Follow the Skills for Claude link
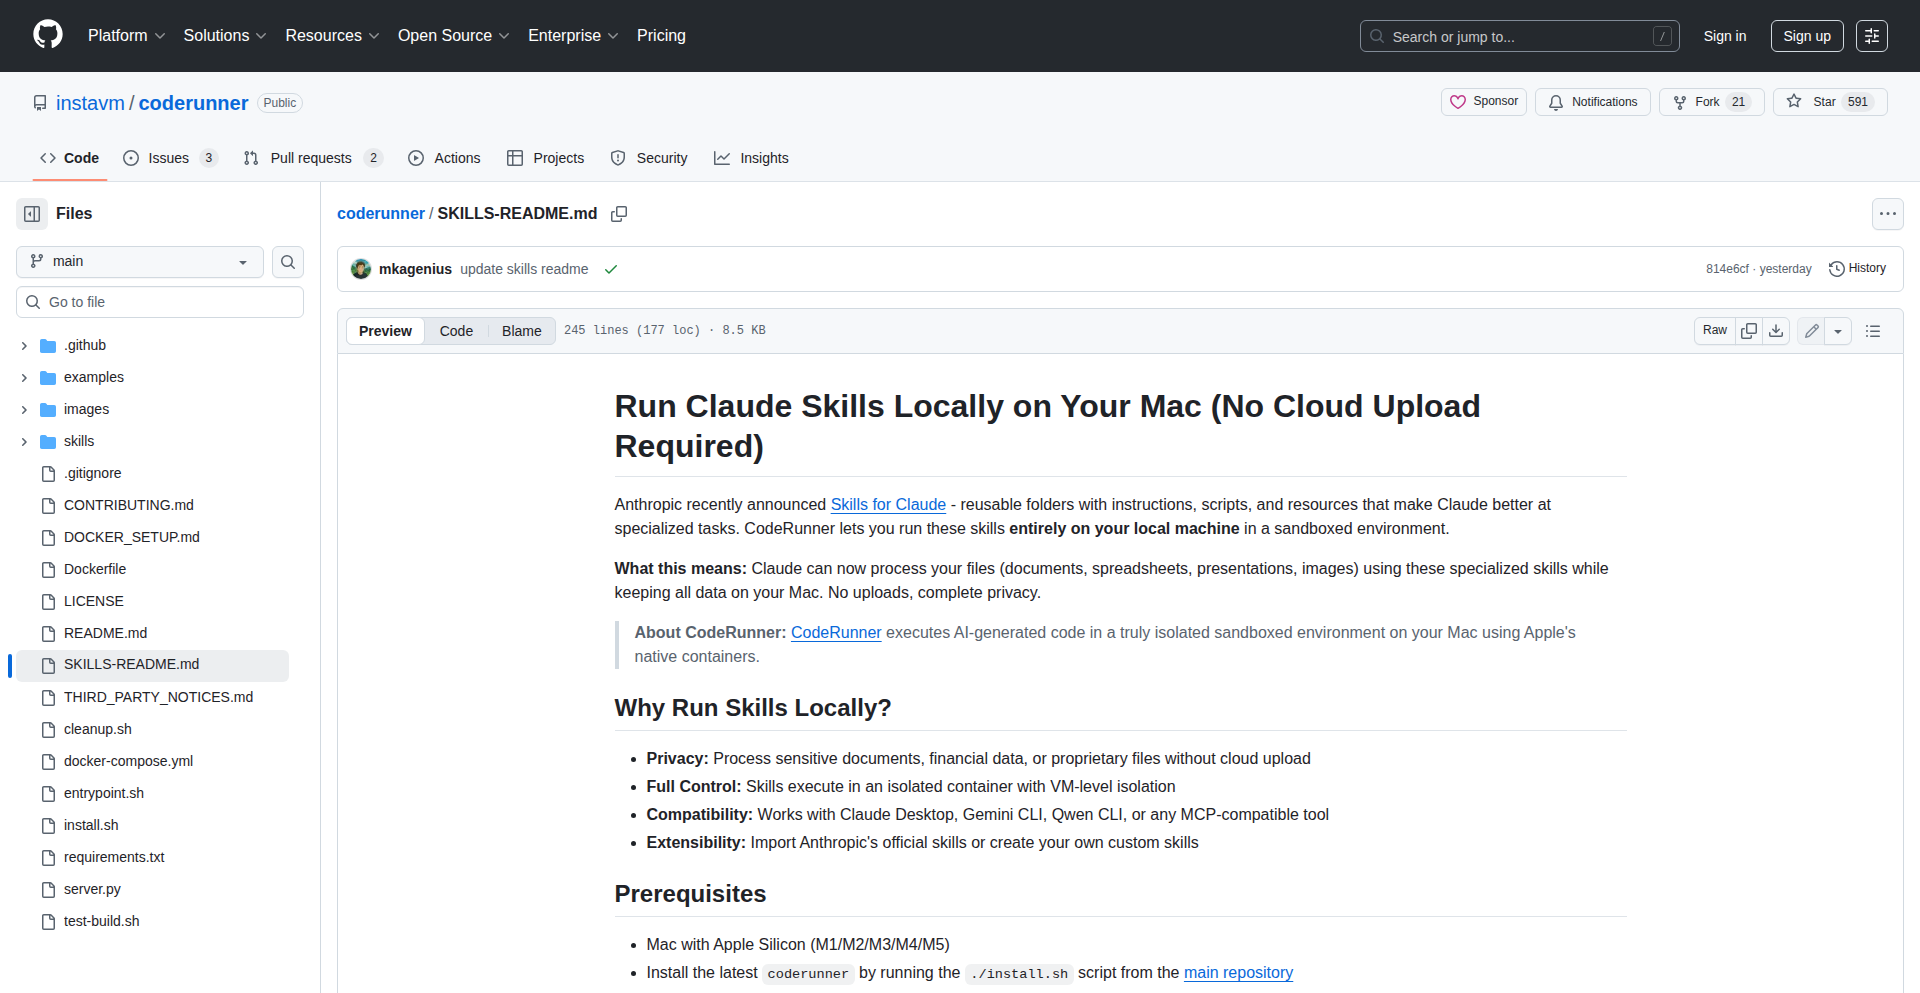 point(888,505)
